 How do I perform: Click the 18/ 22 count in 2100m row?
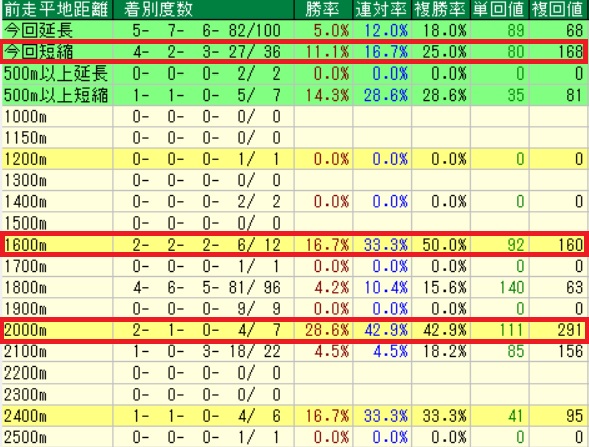coord(255,352)
